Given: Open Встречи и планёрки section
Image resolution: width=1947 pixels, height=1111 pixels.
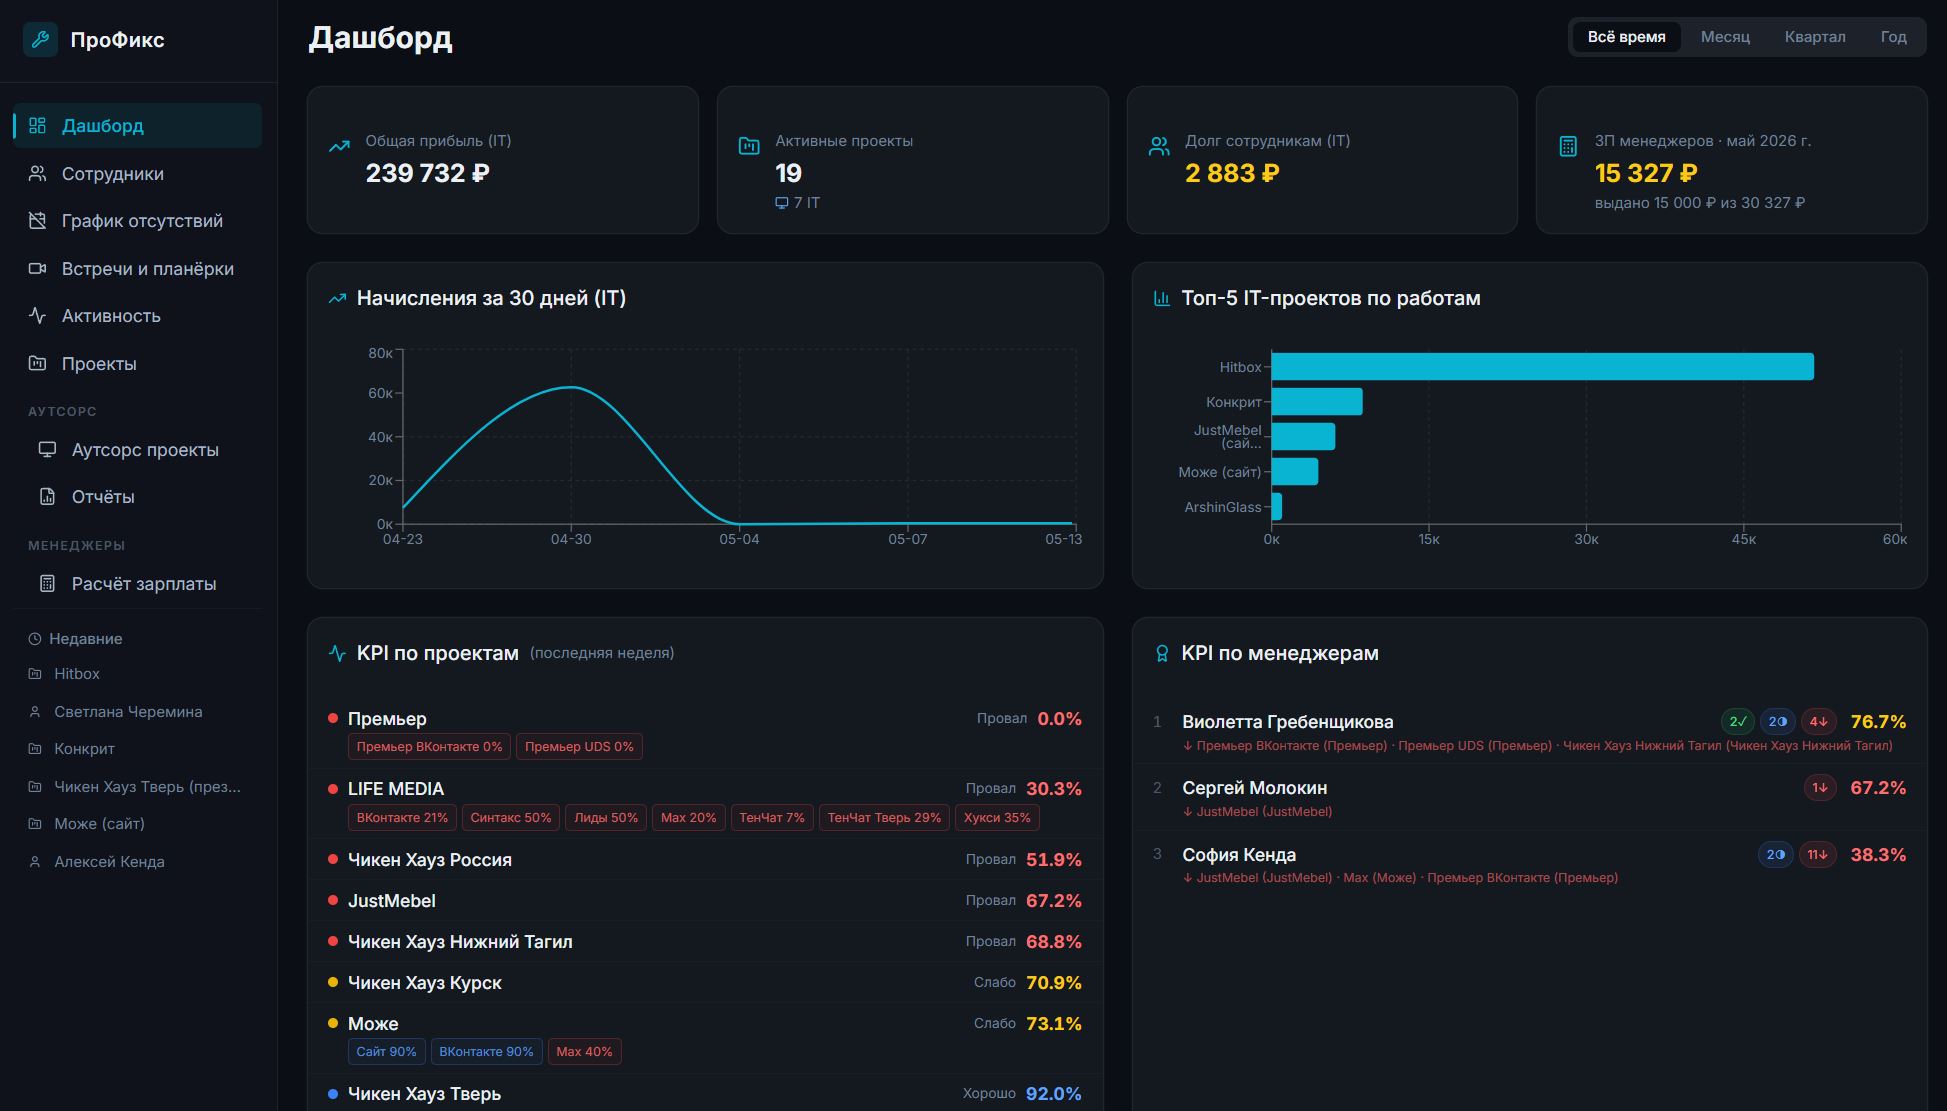Looking at the screenshot, I should [x=138, y=269].
